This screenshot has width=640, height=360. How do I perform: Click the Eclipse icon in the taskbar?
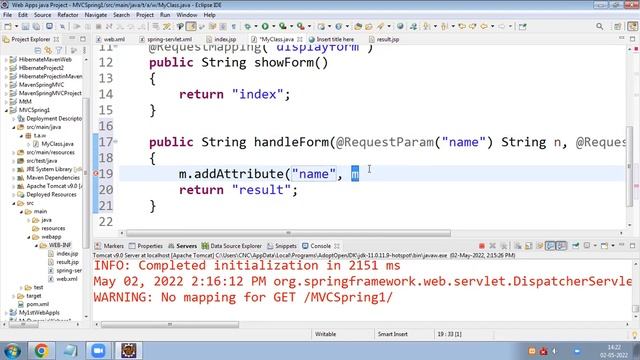tap(129, 351)
